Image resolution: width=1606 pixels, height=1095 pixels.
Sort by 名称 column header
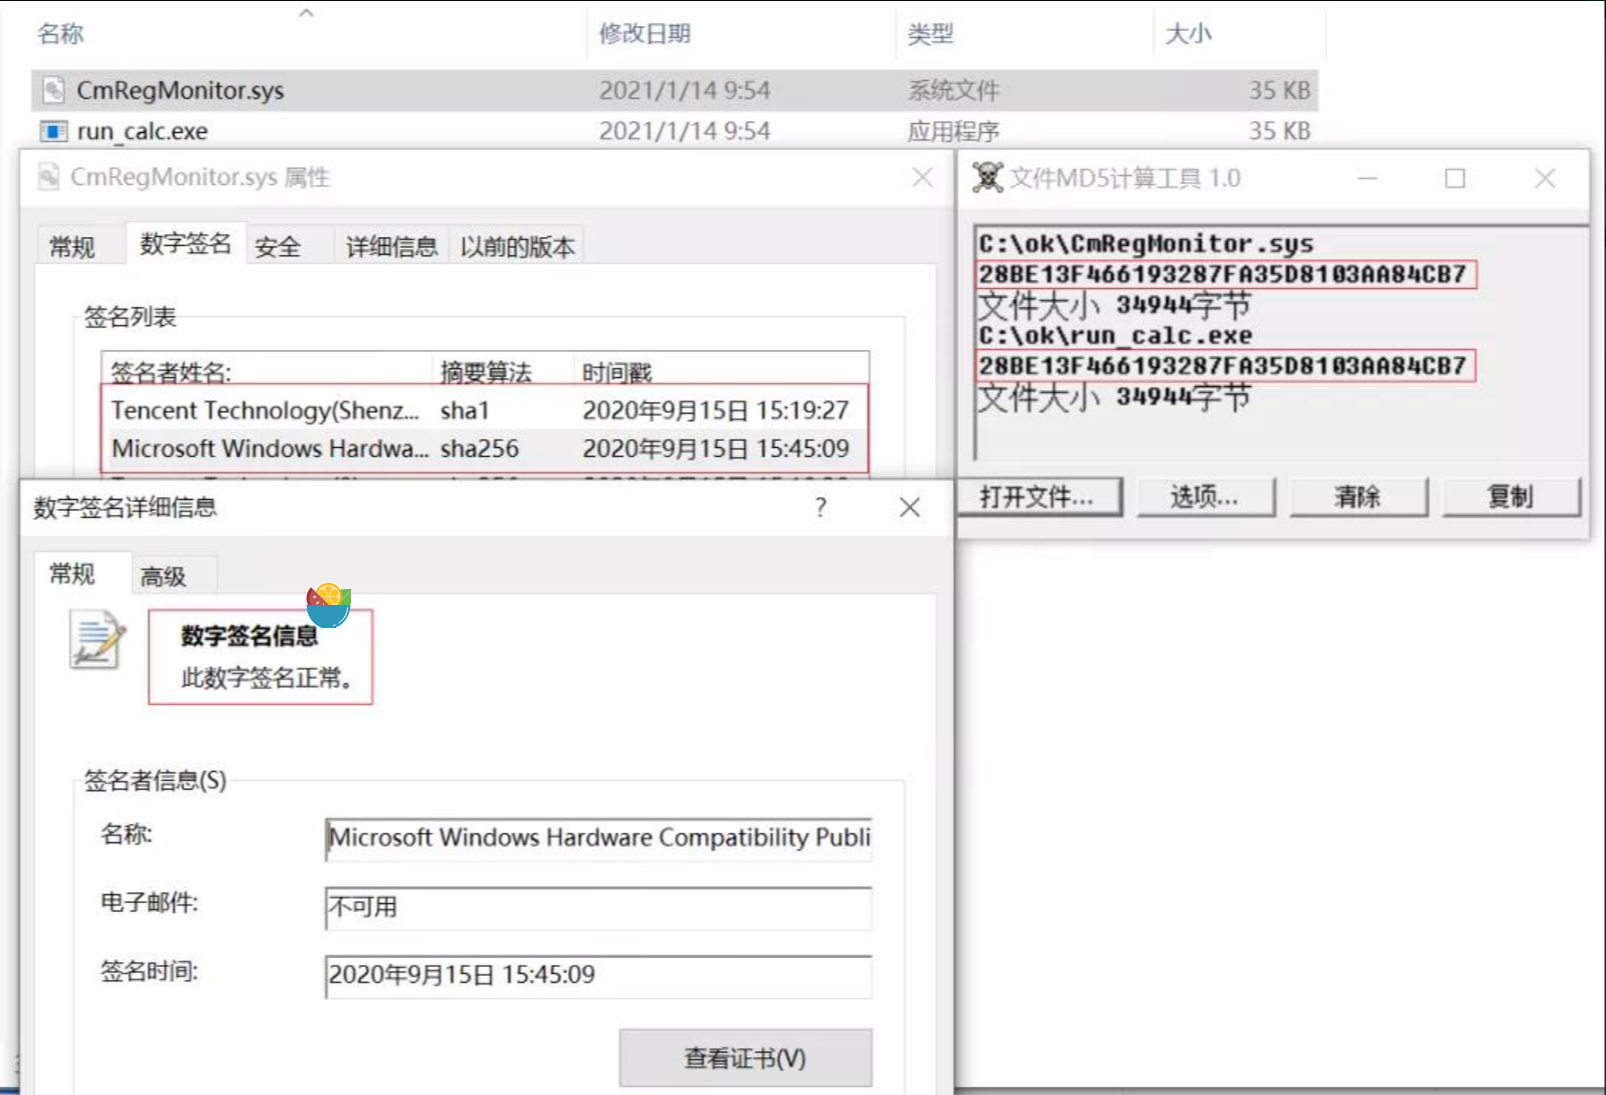[61, 34]
